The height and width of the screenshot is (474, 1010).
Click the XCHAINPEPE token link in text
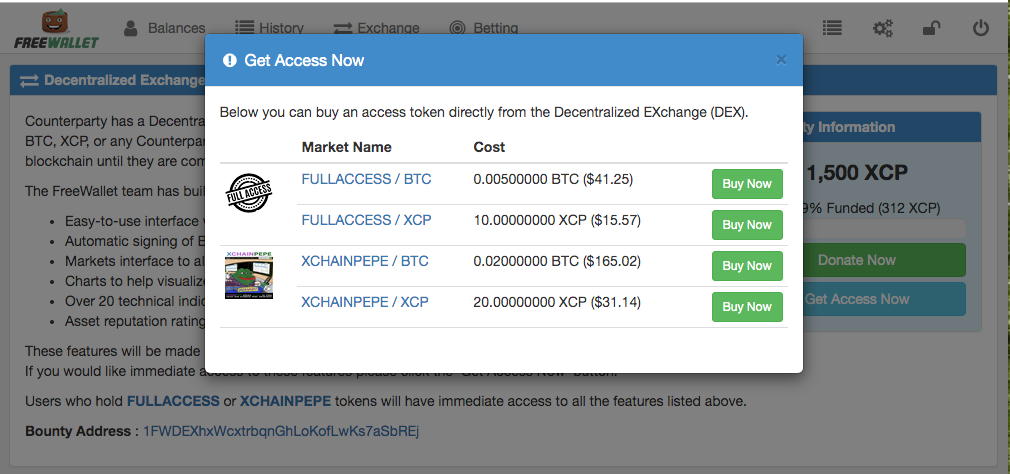285,401
